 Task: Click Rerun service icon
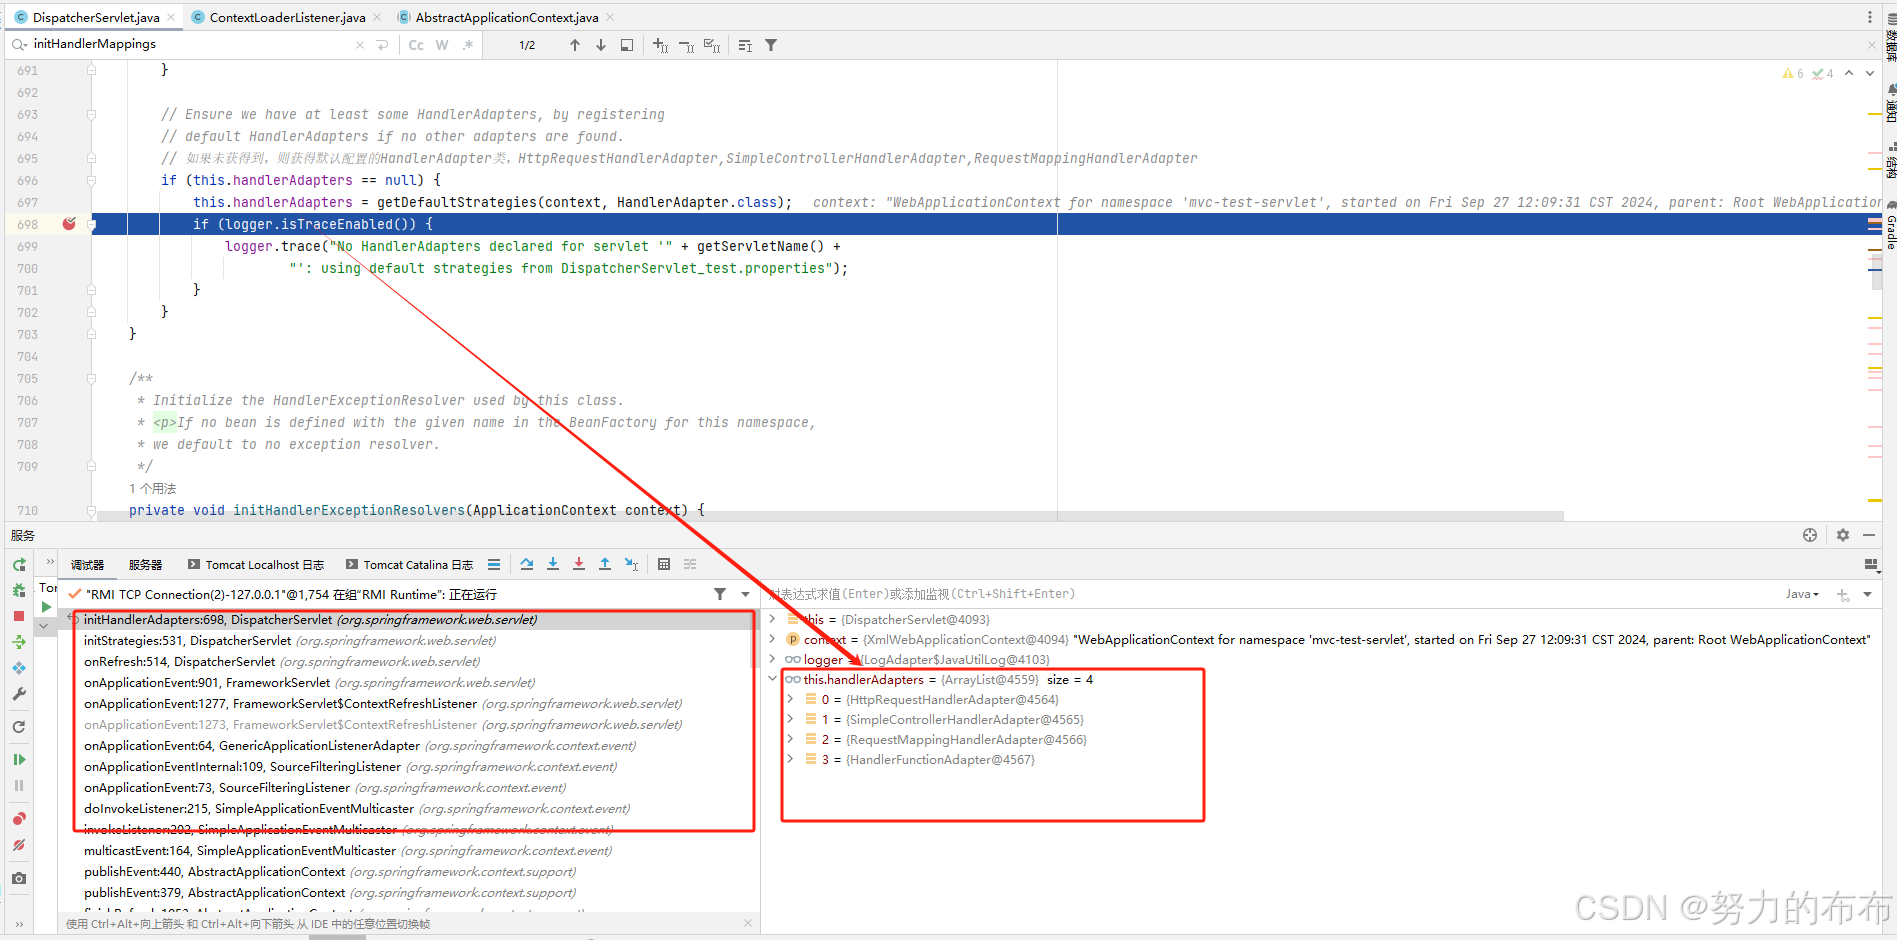pos(19,565)
